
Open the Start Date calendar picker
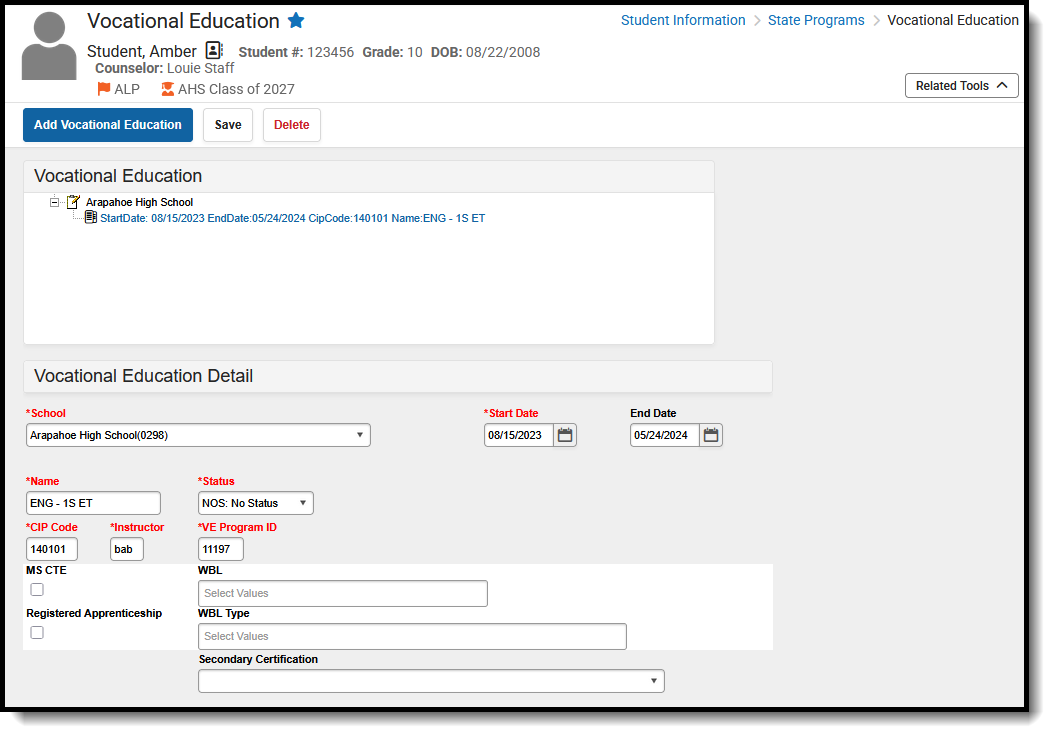click(x=565, y=435)
